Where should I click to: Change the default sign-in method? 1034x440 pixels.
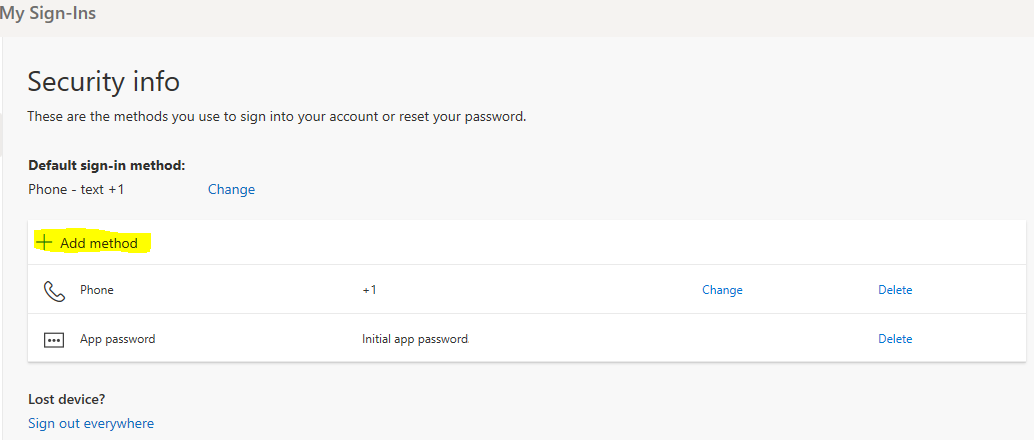231,189
